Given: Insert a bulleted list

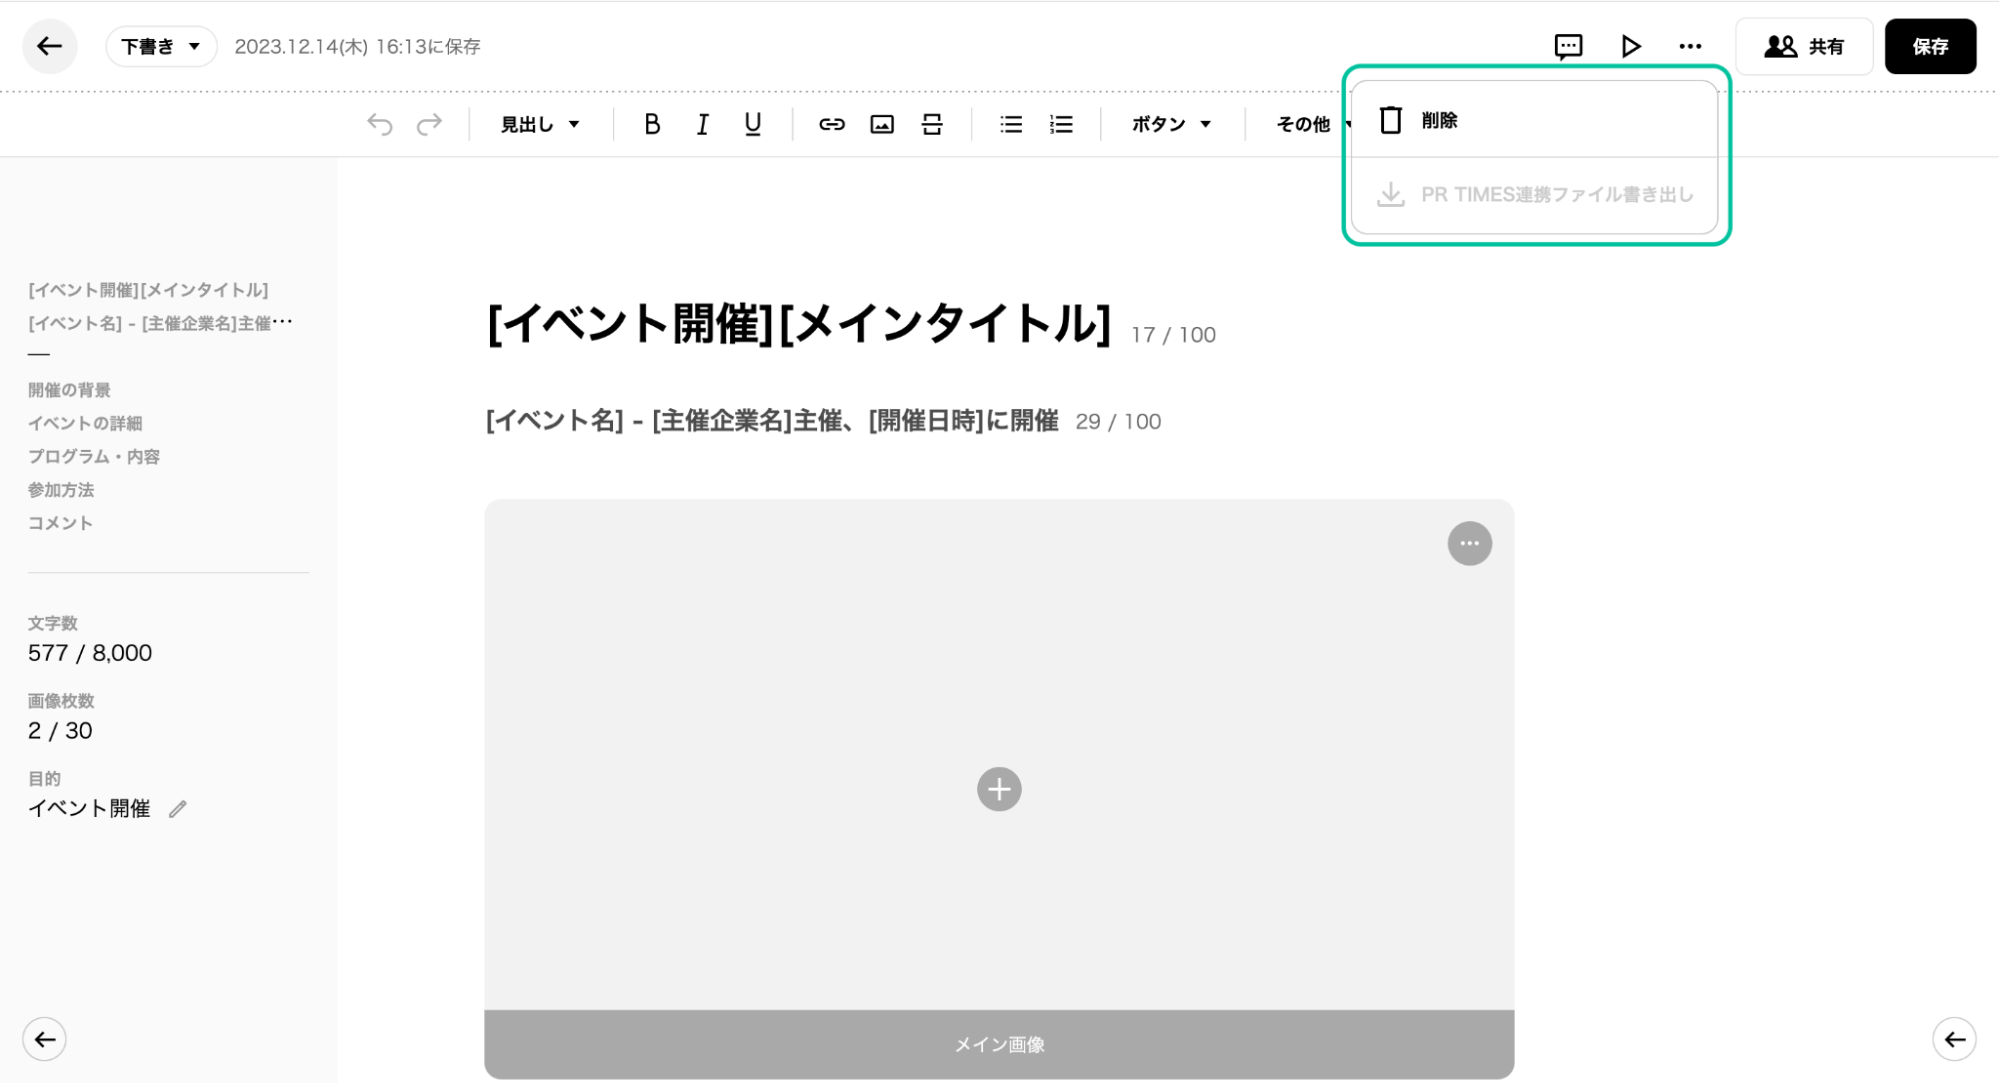Looking at the screenshot, I should click(1011, 124).
